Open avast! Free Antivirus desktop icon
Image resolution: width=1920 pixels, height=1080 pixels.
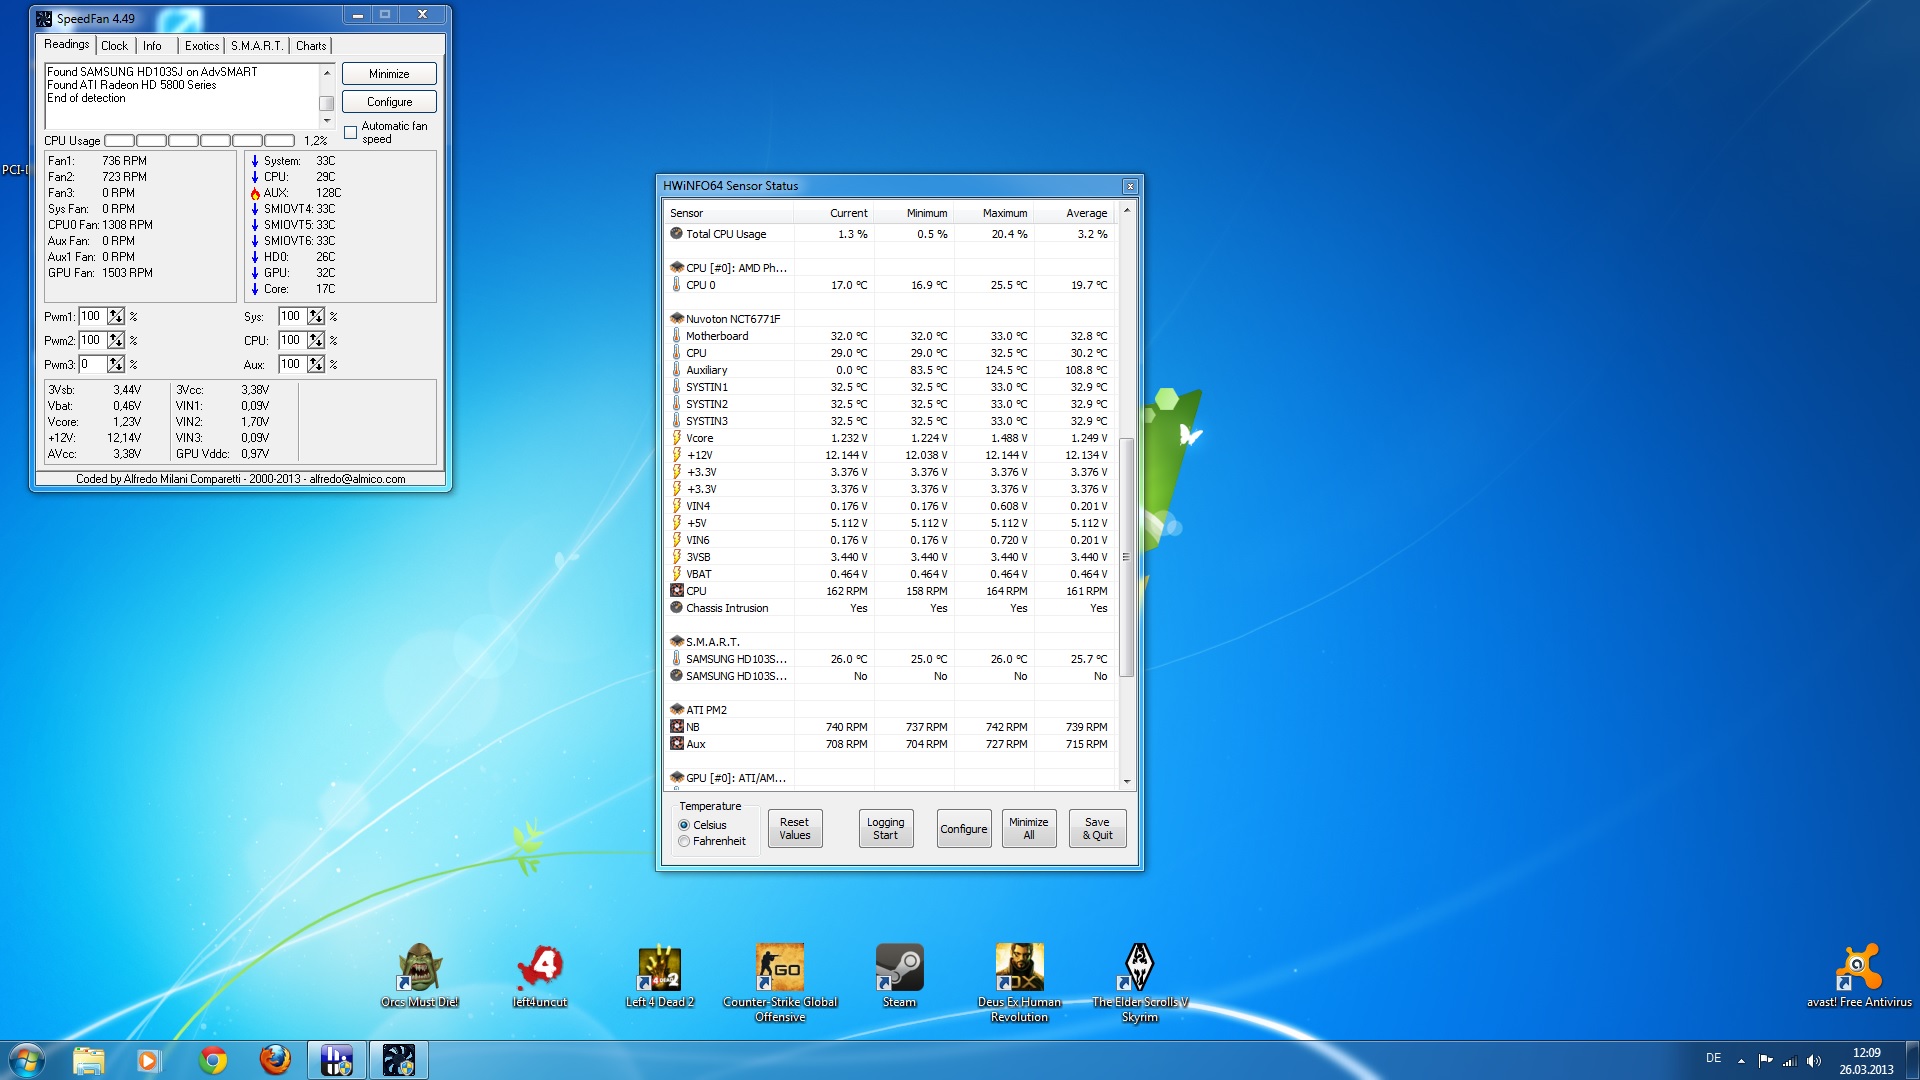coord(1859,975)
